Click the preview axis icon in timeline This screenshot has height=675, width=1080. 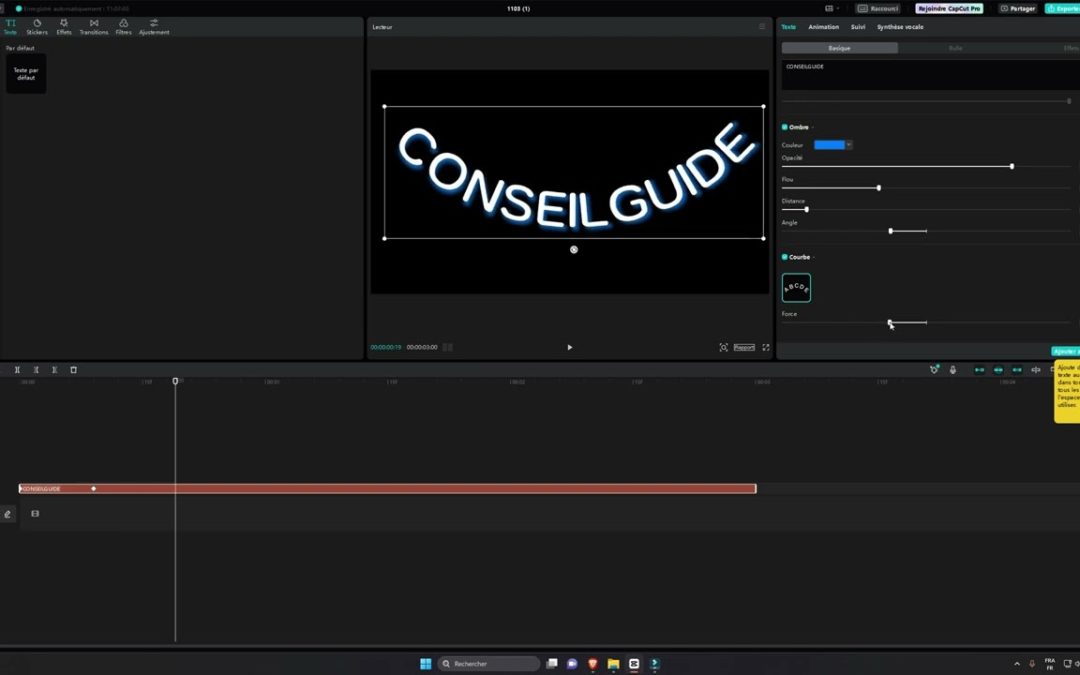(x=1035, y=370)
